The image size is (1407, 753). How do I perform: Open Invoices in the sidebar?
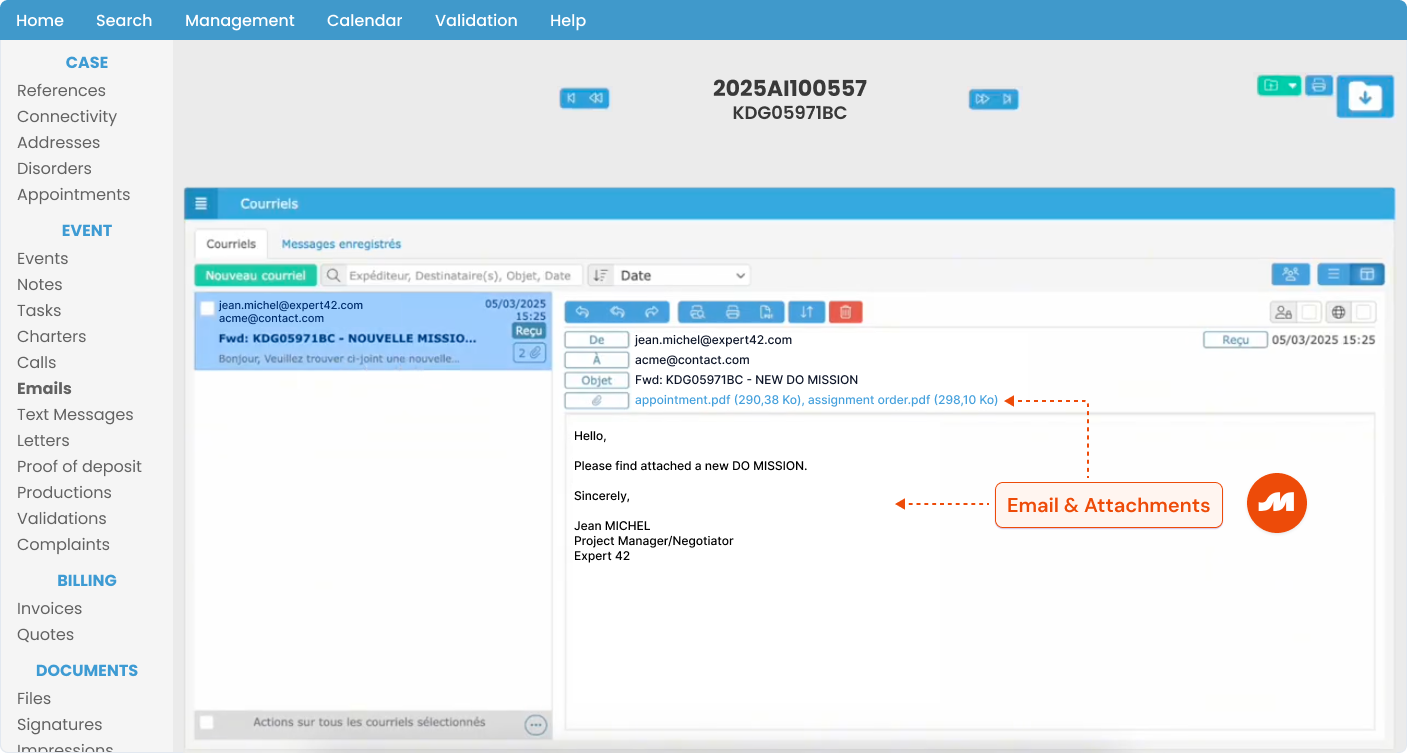pos(49,608)
